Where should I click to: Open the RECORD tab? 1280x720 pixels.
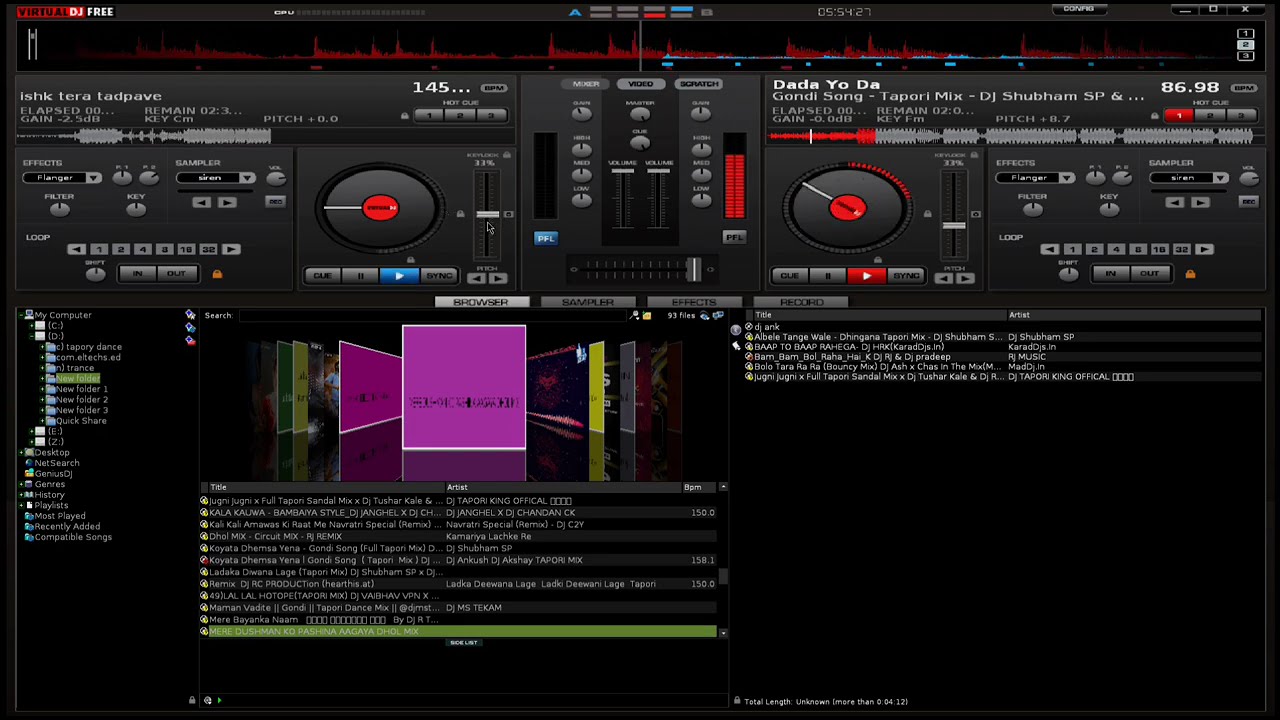click(x=801, y=302)
